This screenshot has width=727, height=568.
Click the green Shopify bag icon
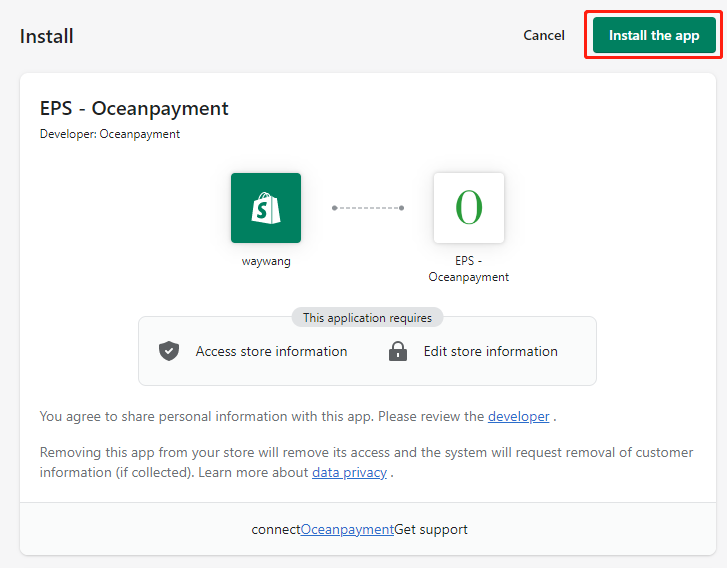tap(266, 208)
